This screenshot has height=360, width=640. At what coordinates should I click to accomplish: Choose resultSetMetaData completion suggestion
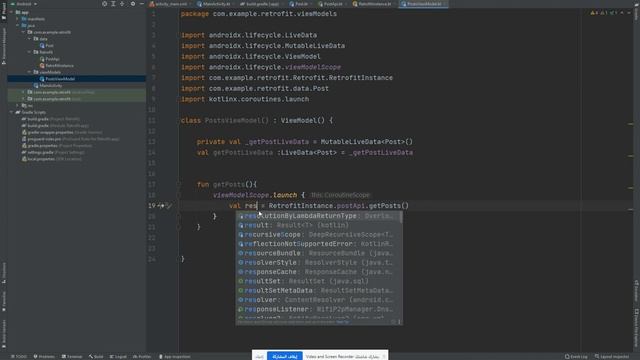[x=318, y=291]
